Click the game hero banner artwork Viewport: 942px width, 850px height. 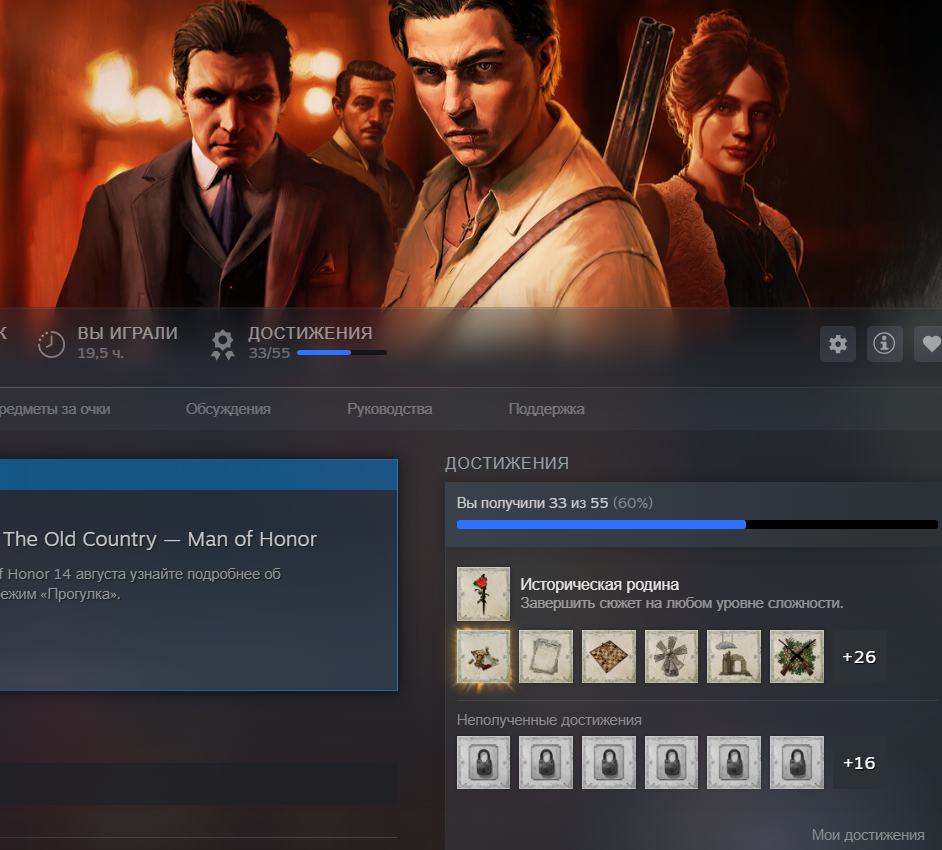tap(471, 153)
